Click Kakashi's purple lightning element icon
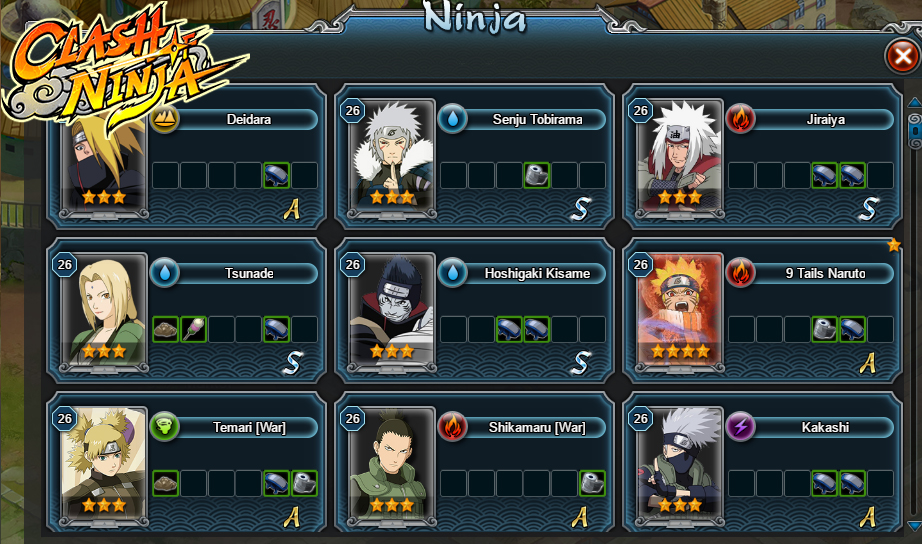The image size is (922, 544). coord(740,428)
